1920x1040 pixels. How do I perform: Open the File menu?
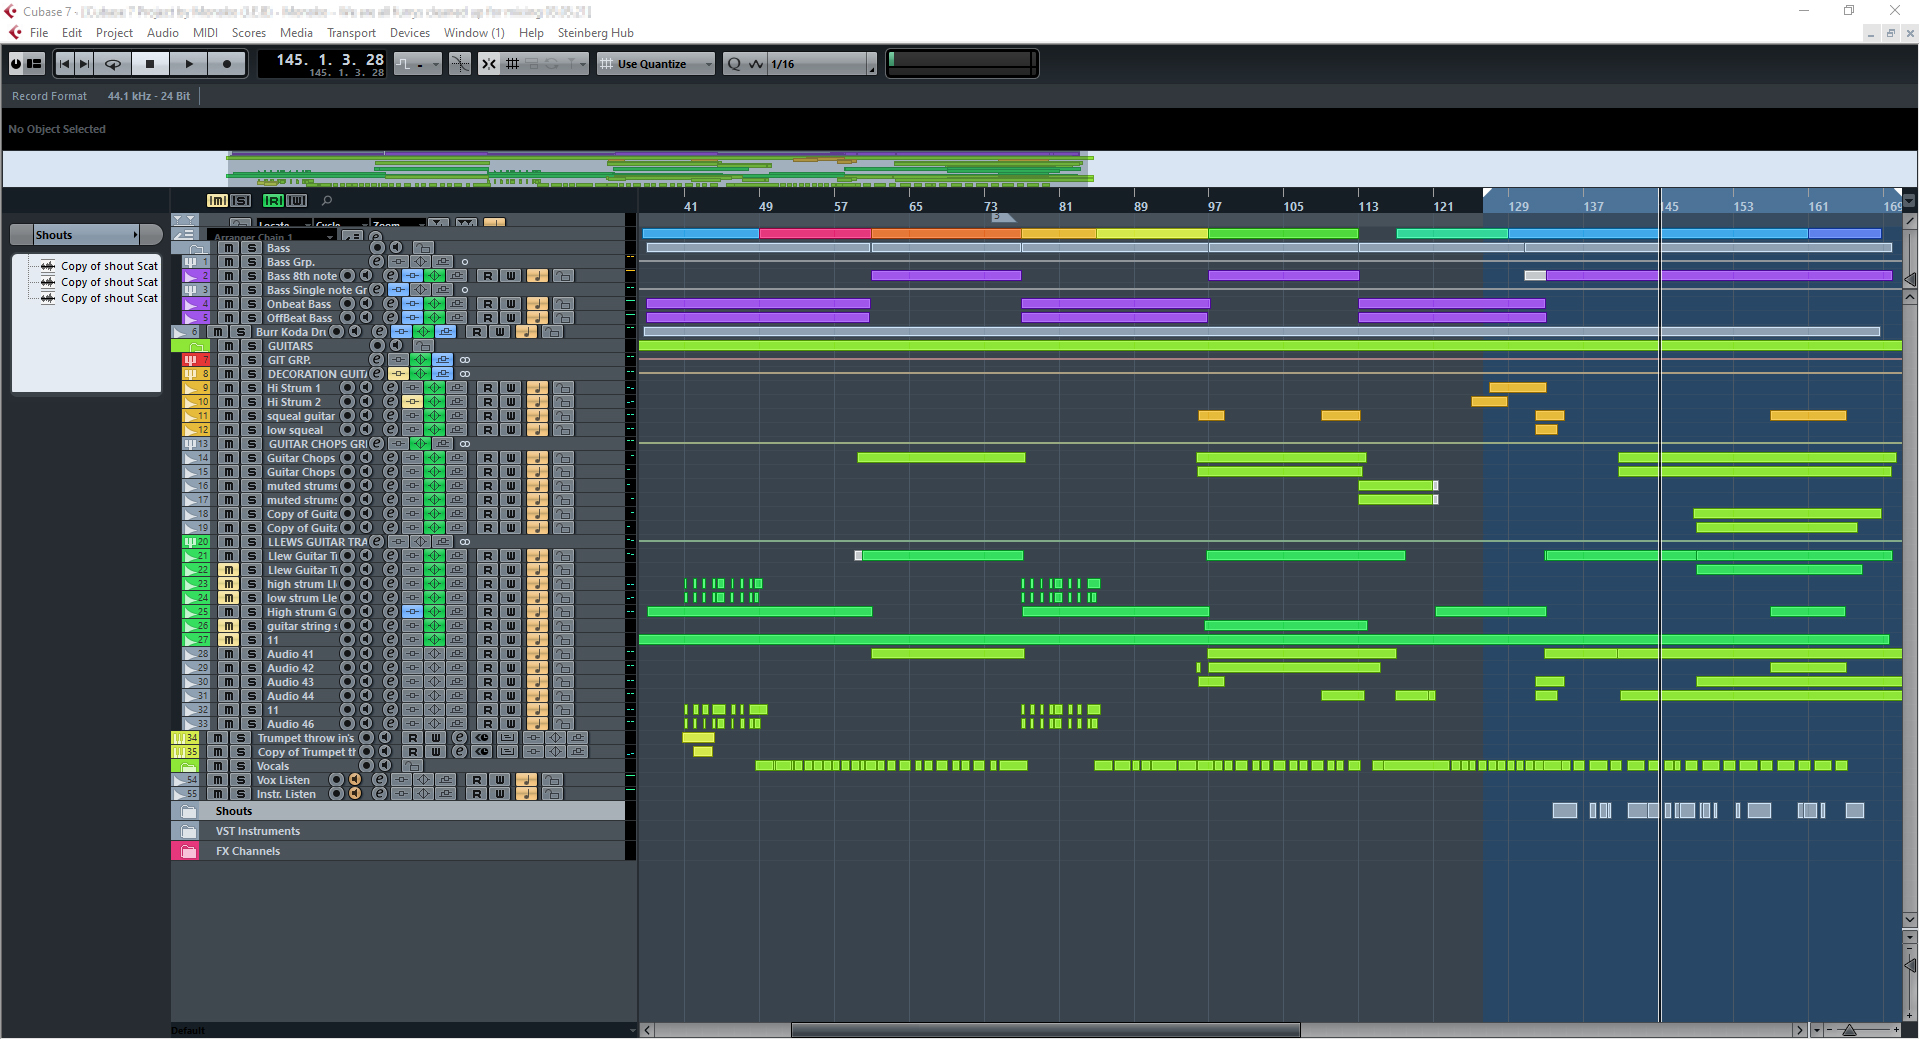39,33
